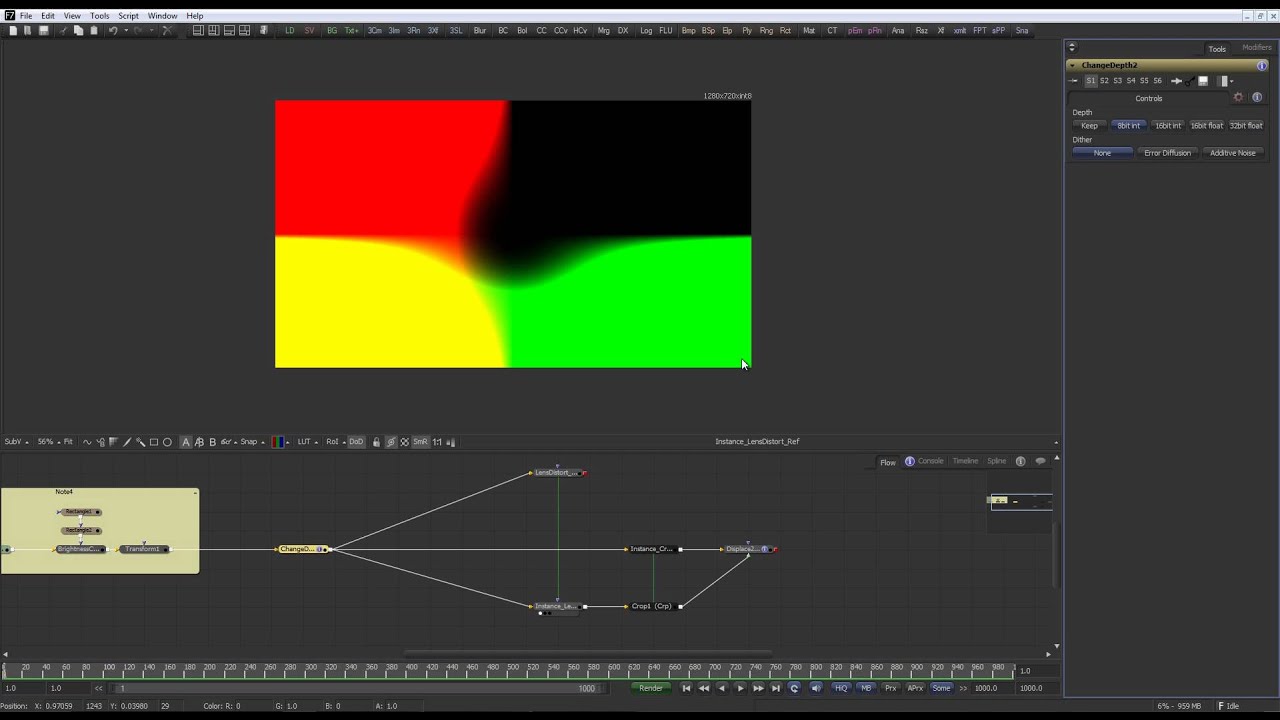Switch to the Modifiers tab
Image resolution: width=1280 pixels, height=720 pixels.
1256,48
